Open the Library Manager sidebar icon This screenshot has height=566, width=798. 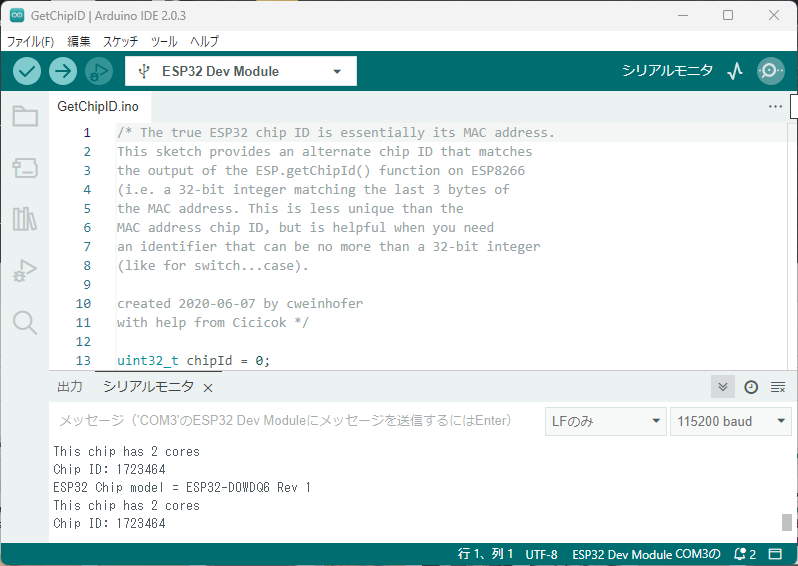tap(25, 219)
